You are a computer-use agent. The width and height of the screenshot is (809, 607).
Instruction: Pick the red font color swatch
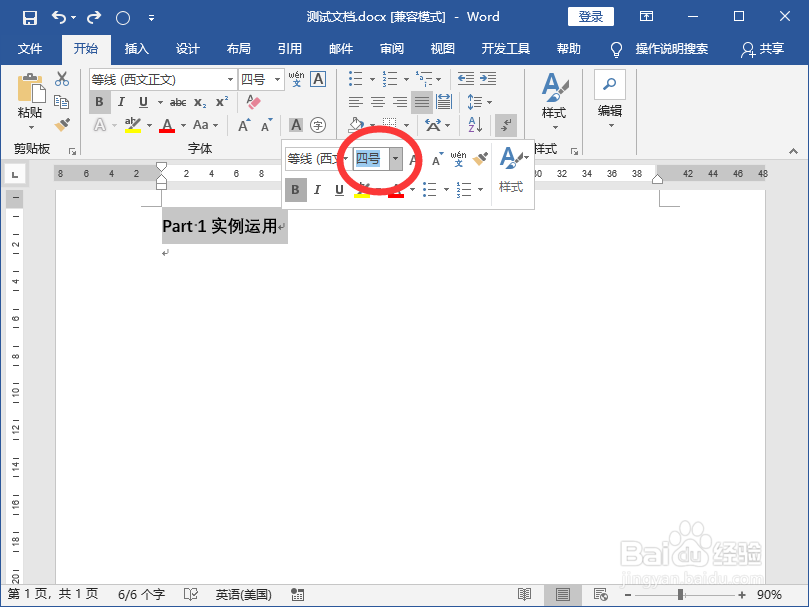(x=166, y=124)
